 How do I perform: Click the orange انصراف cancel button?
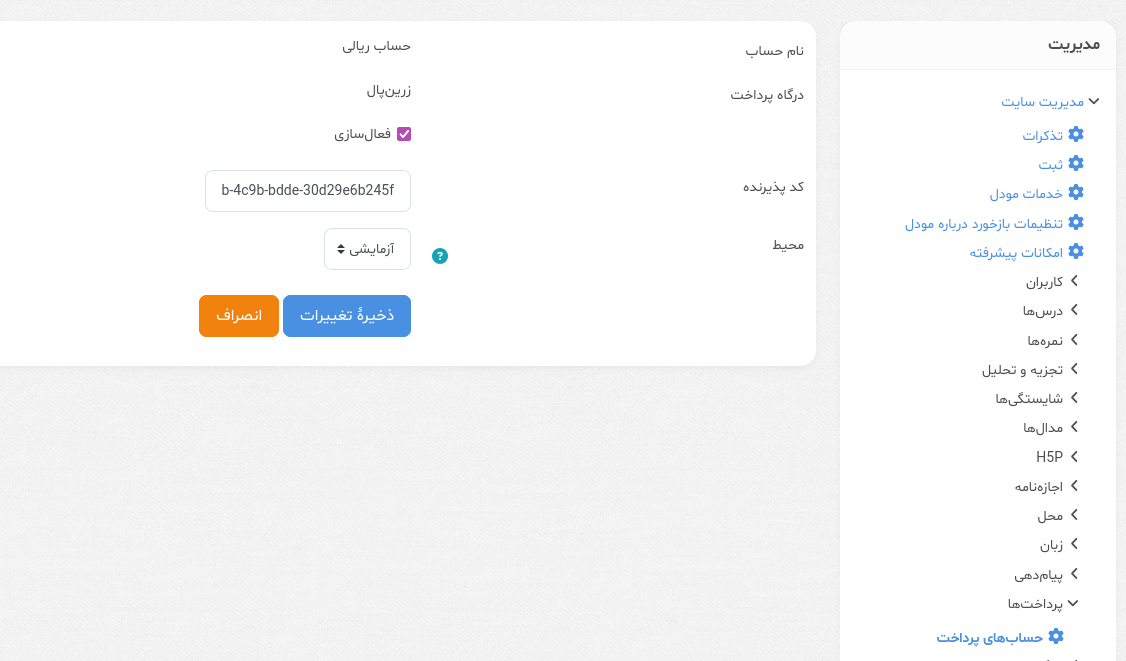[239, 316]
